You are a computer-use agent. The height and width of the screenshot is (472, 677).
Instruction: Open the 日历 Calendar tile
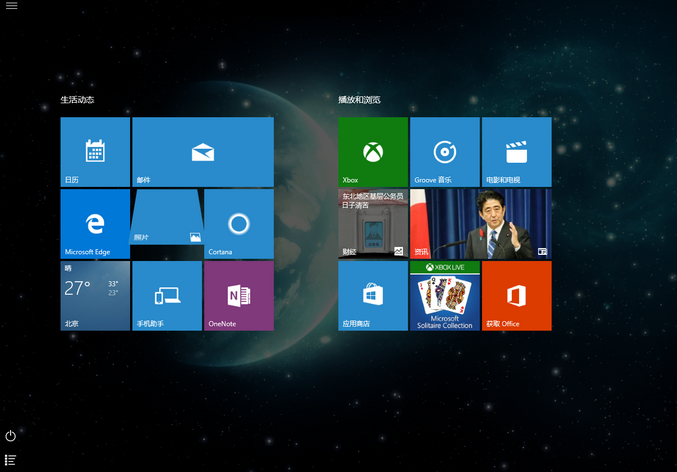pos(95,152)
